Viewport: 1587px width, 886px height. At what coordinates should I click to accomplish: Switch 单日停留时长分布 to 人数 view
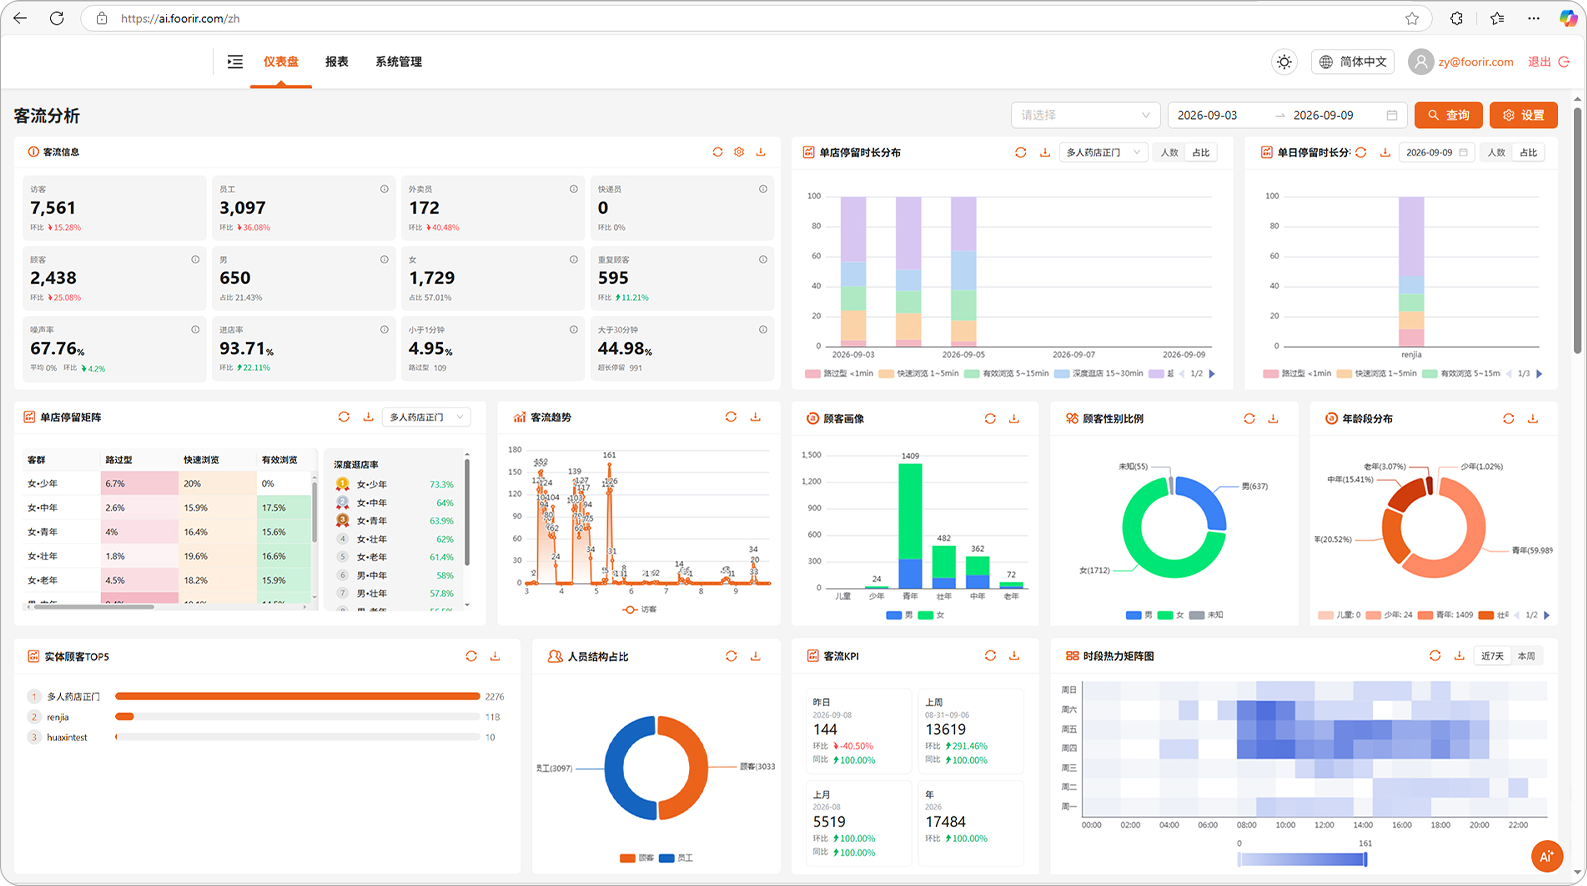(1496, 152)
